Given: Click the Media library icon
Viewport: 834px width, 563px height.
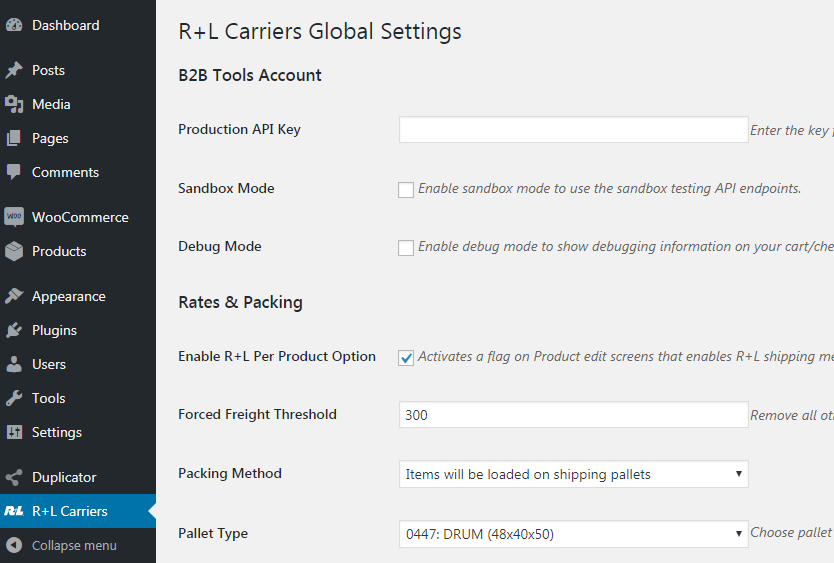Looking at the screenshot, I should (x=14, y=104).
